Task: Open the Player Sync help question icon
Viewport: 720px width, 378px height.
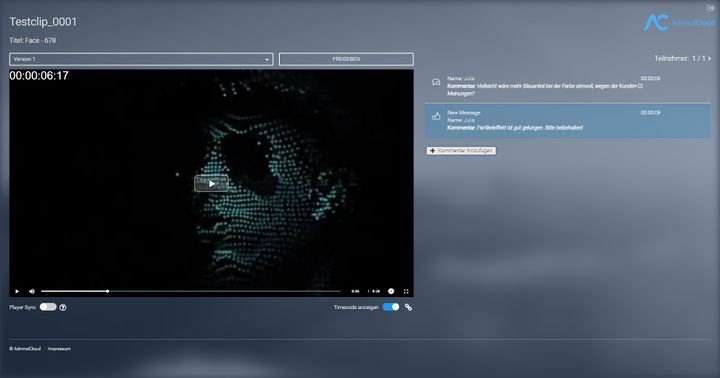Action: coord(63,307)
